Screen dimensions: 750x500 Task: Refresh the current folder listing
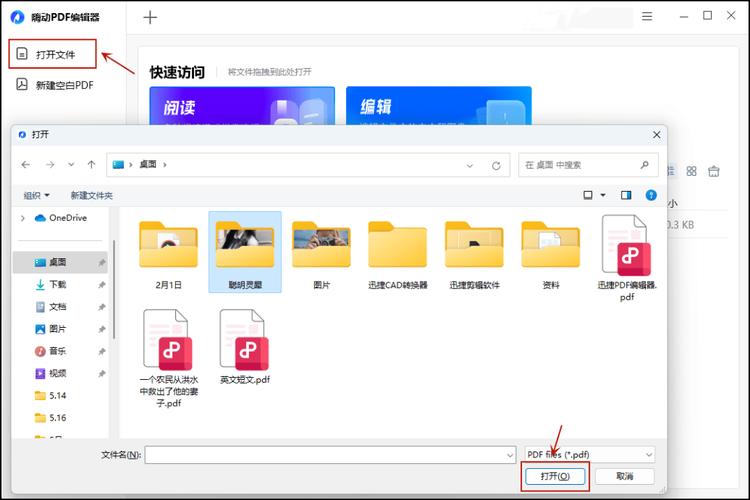(496, 166)
